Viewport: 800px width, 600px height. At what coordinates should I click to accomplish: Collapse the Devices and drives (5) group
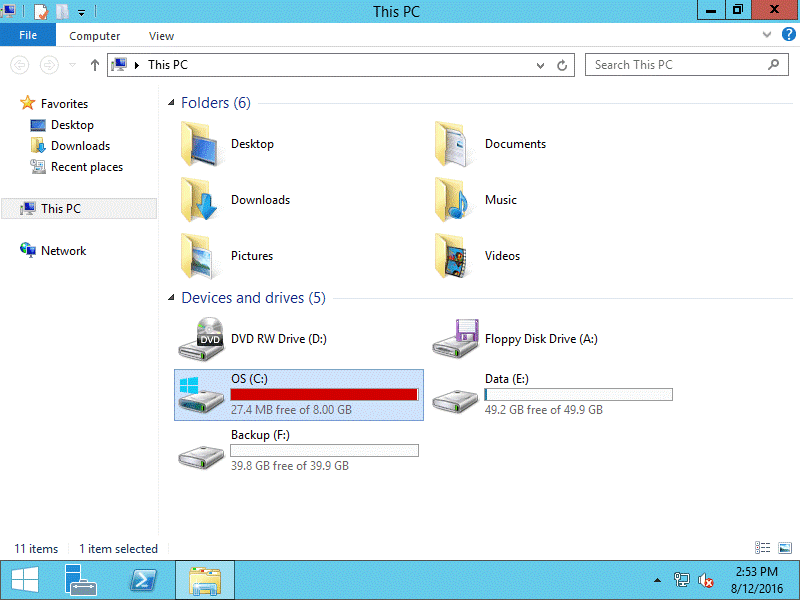pos(172,298)
